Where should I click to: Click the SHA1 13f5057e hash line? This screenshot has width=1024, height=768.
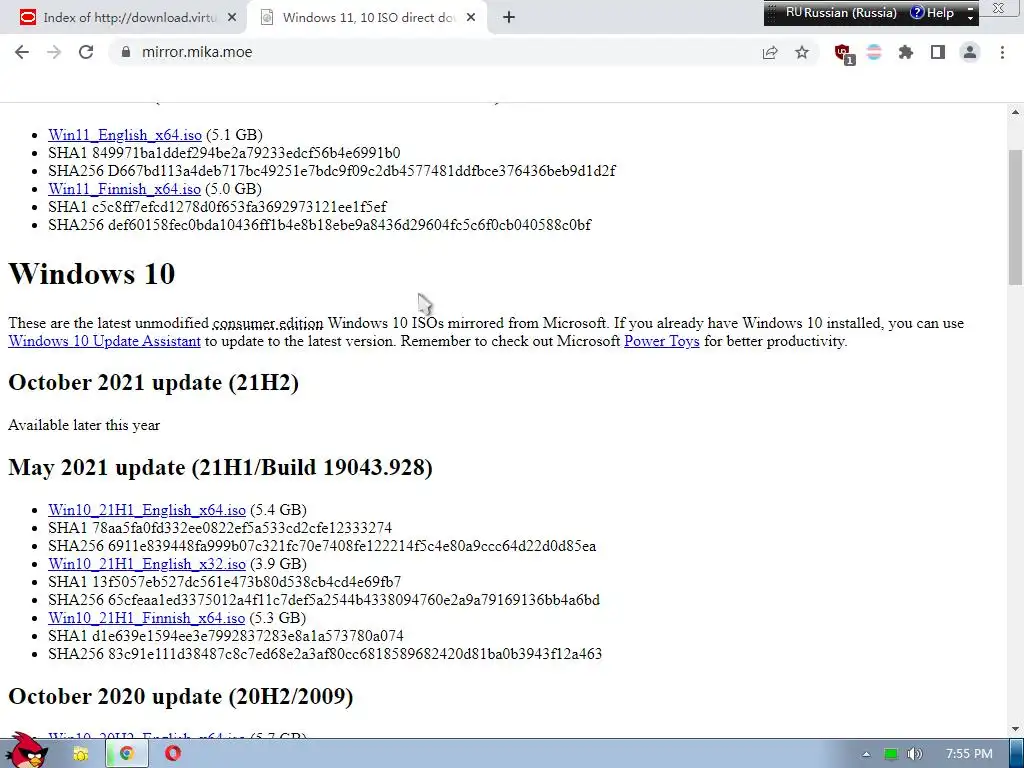(225, 582)
